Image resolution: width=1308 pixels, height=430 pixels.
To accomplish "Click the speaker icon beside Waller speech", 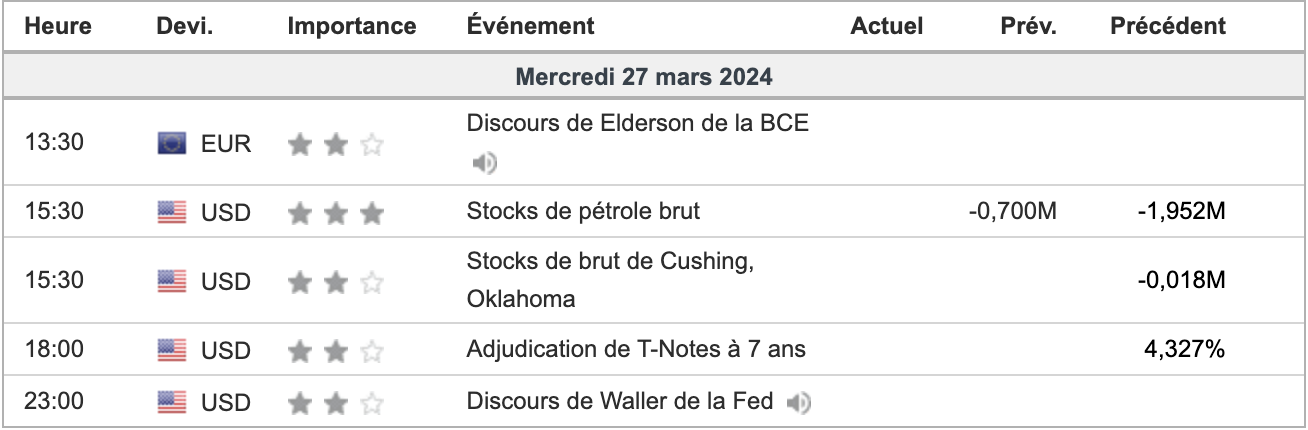I will (798, 403).
